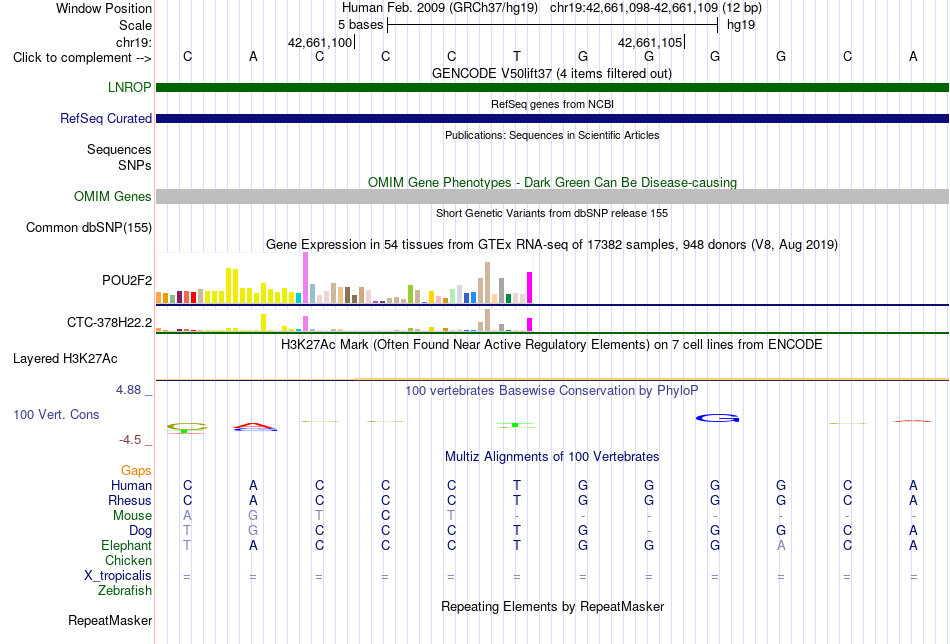
Task: Click the Gaps label in Multiz
Action: (136, 471)
